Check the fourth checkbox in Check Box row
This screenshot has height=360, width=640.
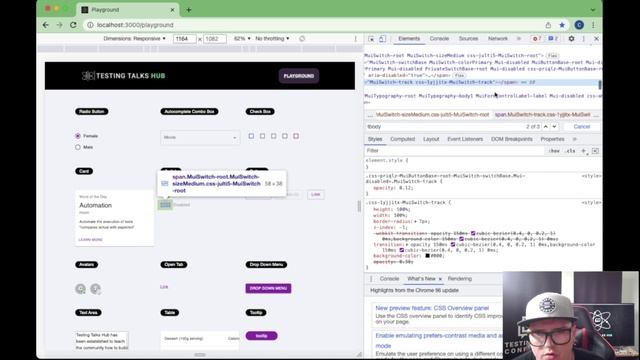point(284,136)
